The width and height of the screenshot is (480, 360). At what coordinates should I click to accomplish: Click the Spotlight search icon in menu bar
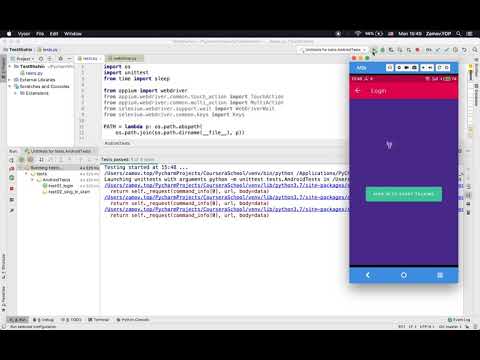pyautogui.click(x=459, y=34)
